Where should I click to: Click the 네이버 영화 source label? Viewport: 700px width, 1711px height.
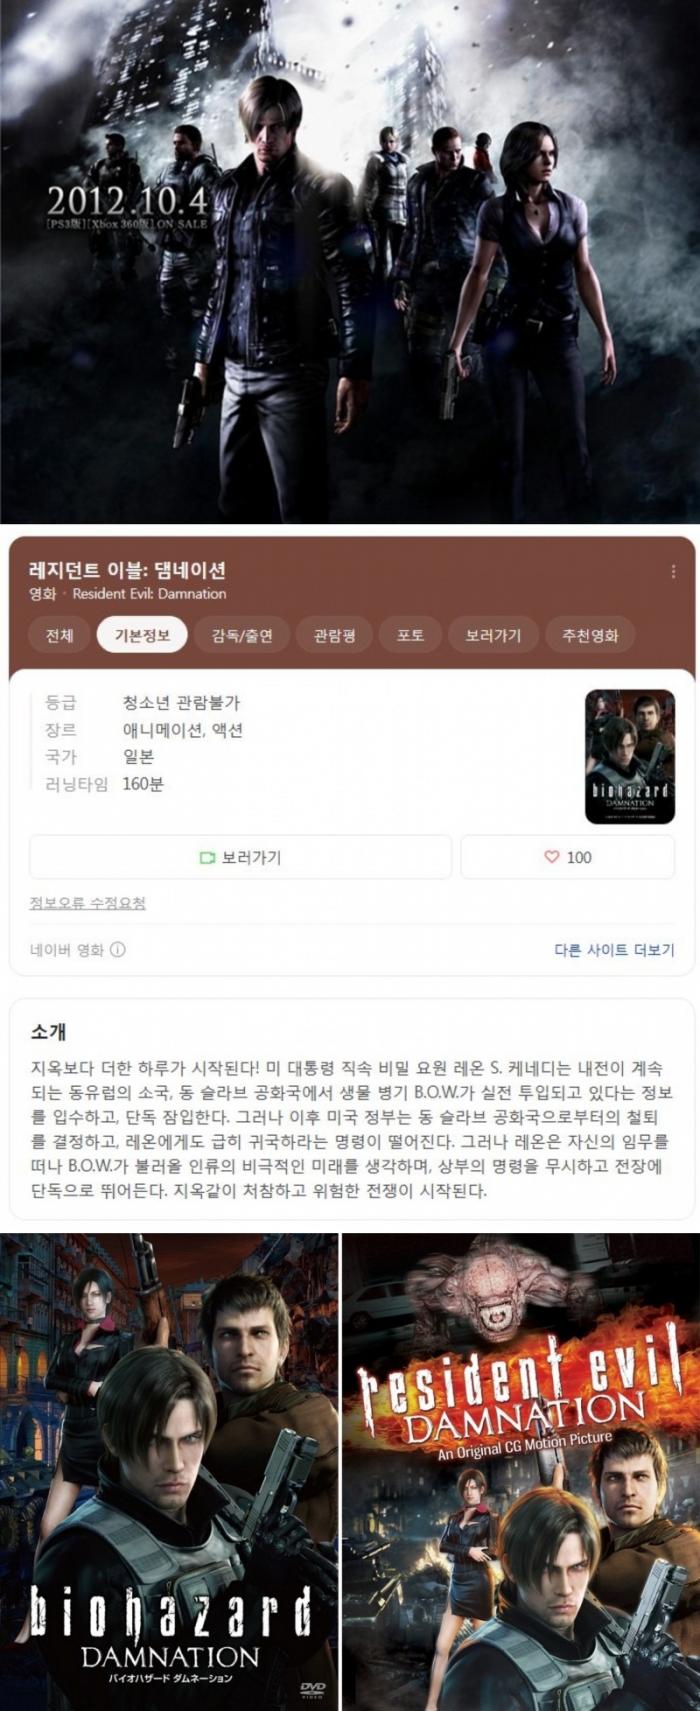tap(67, 950)
